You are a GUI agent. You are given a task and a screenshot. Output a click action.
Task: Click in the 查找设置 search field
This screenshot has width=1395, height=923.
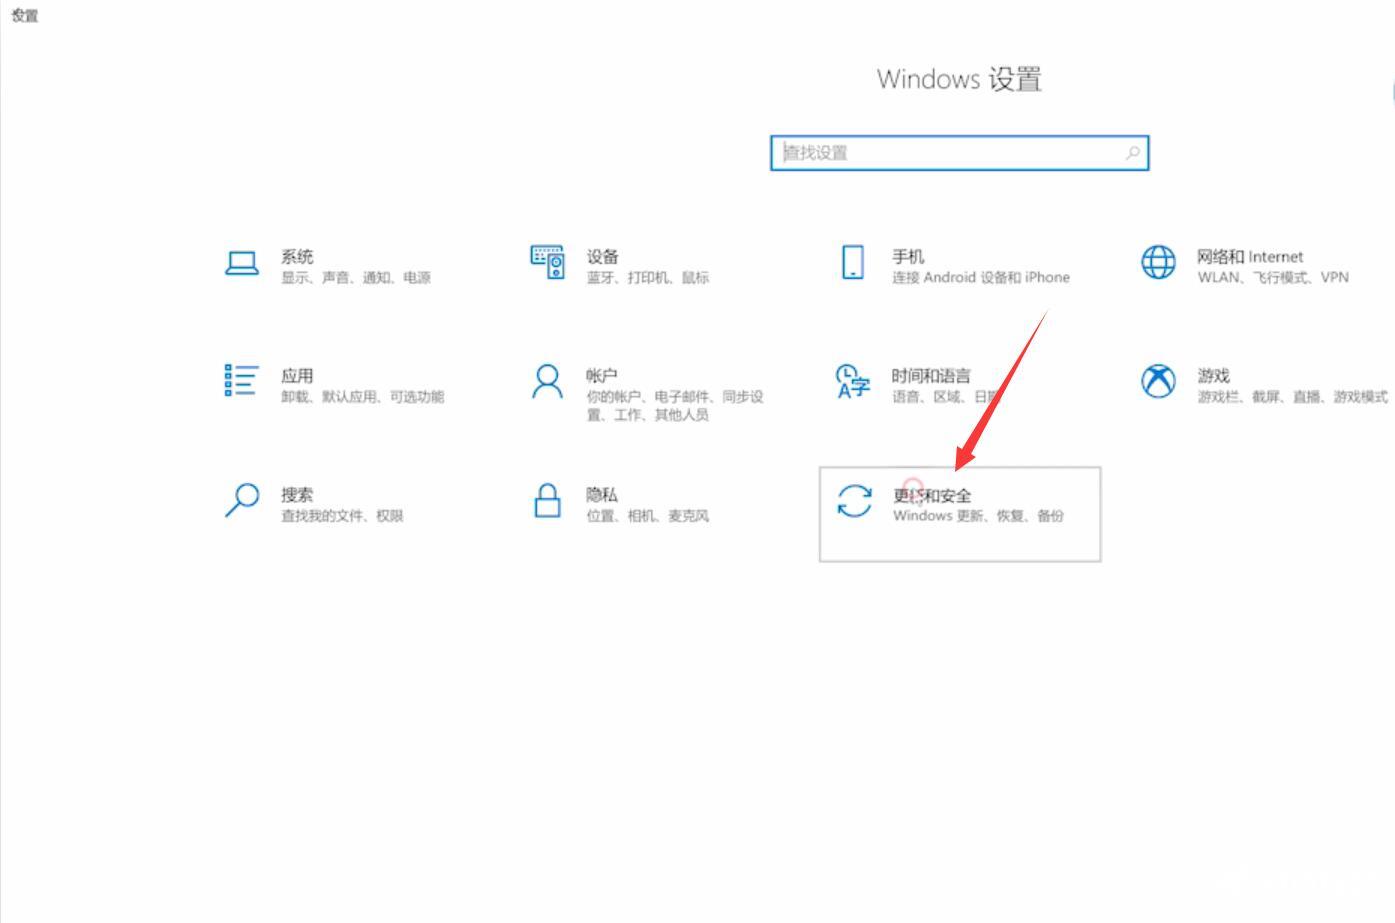(x=959, y=153)
